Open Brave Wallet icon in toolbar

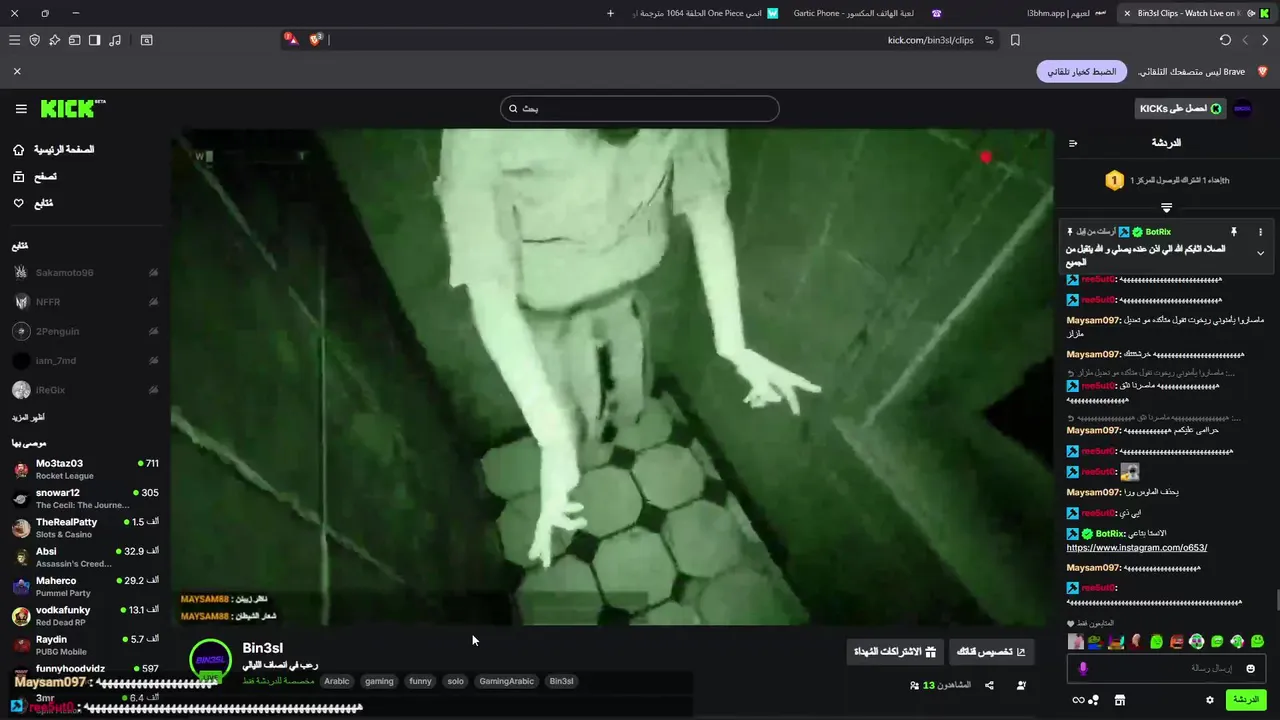click(74, 40)
